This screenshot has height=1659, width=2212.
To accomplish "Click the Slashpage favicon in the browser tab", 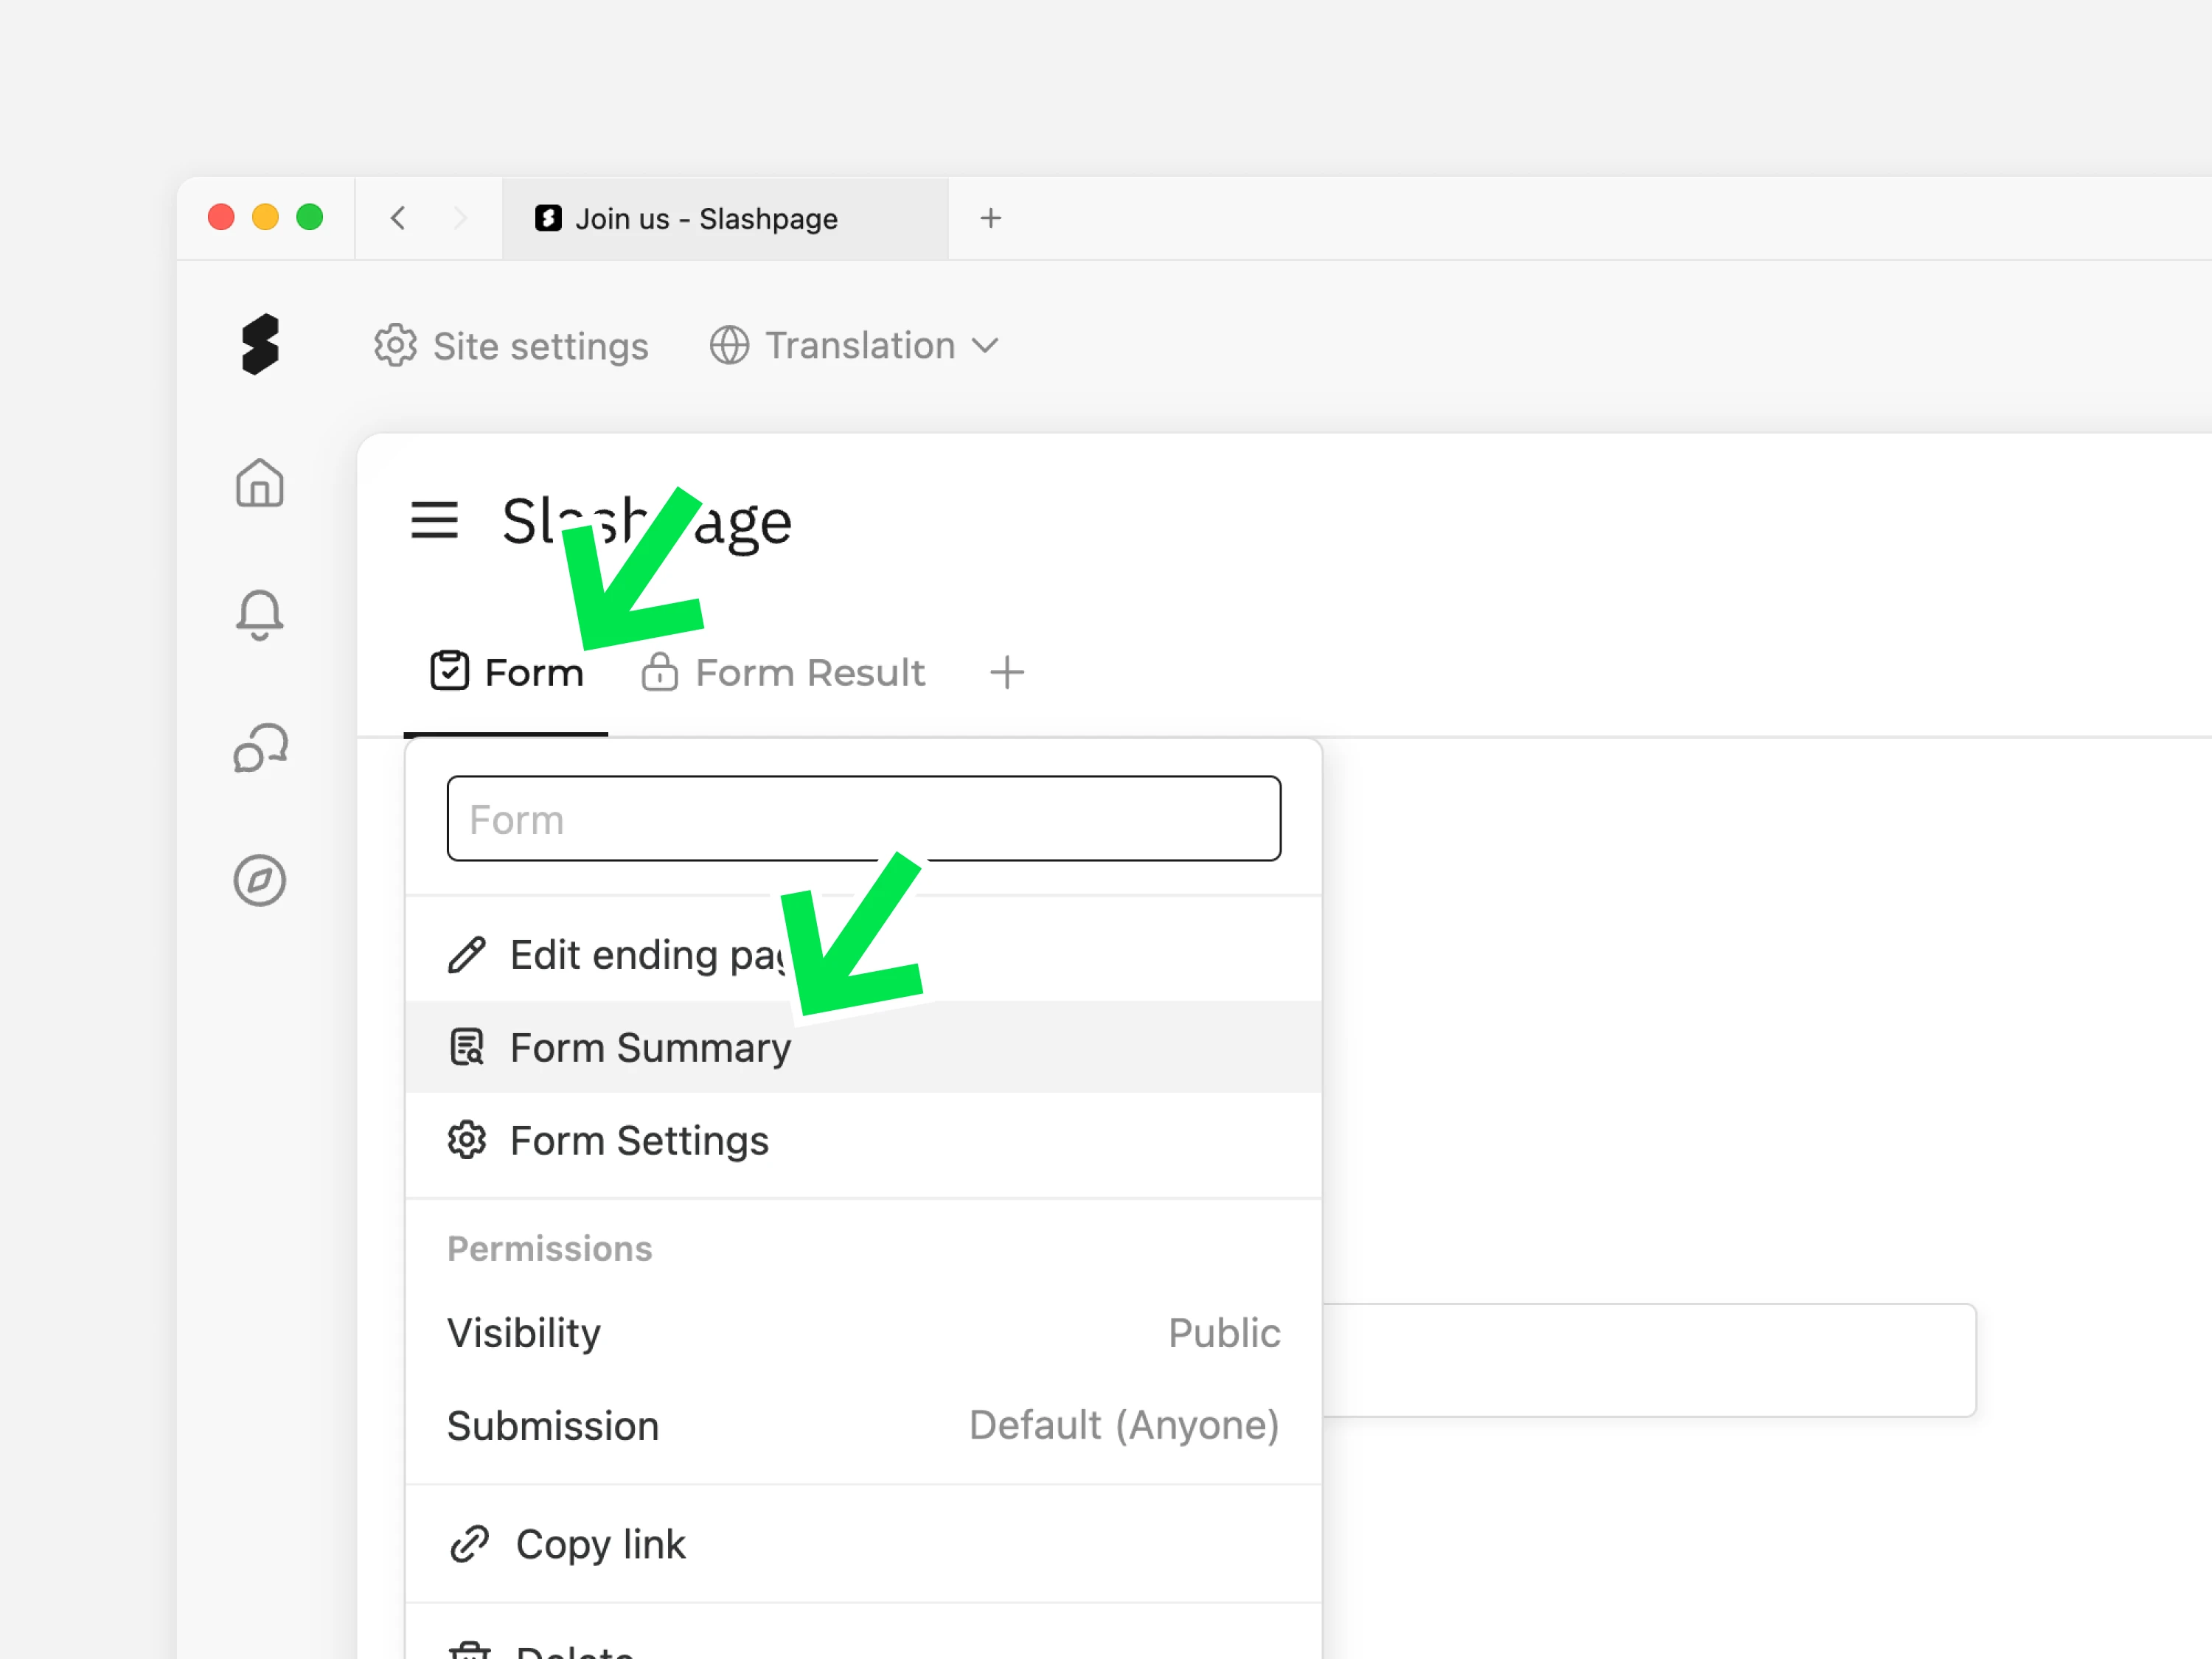I will [x=548, y=218].
